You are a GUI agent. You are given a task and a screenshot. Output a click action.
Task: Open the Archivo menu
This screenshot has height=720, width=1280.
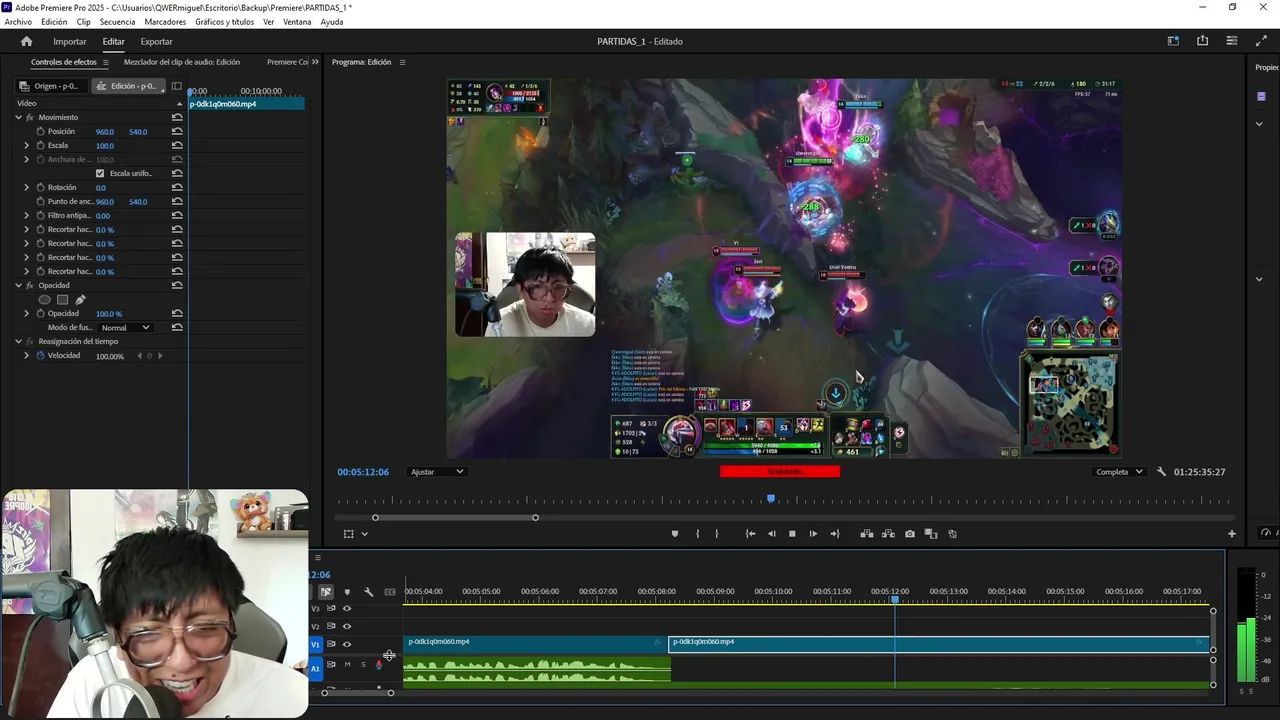point(18,22)
